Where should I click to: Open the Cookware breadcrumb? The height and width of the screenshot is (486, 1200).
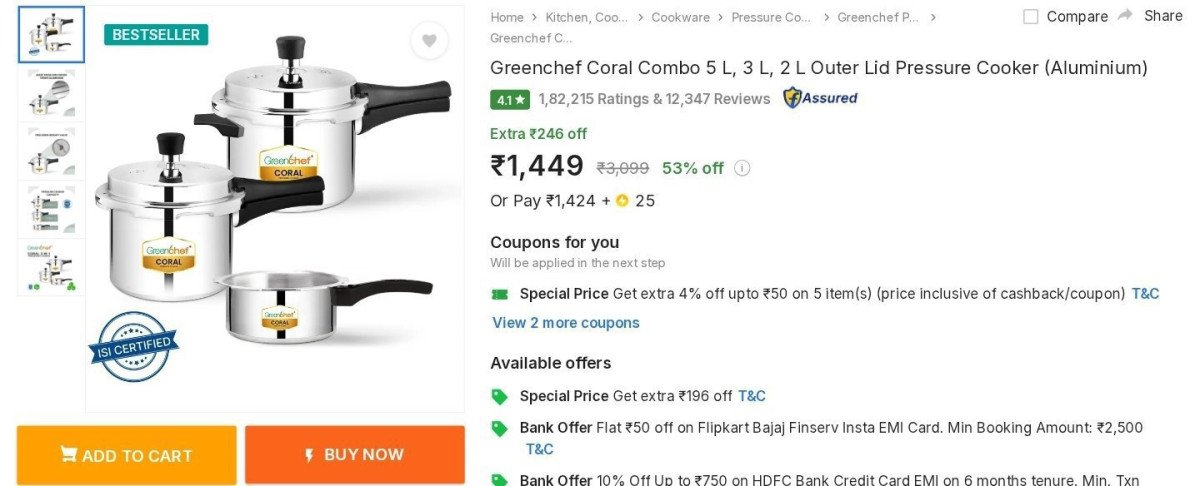680,17
